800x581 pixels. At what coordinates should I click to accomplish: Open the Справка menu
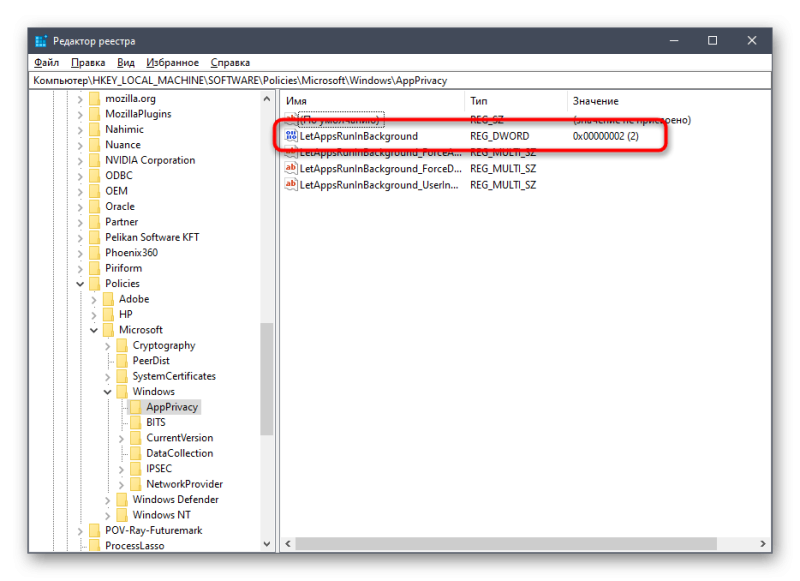click(230, 62)
